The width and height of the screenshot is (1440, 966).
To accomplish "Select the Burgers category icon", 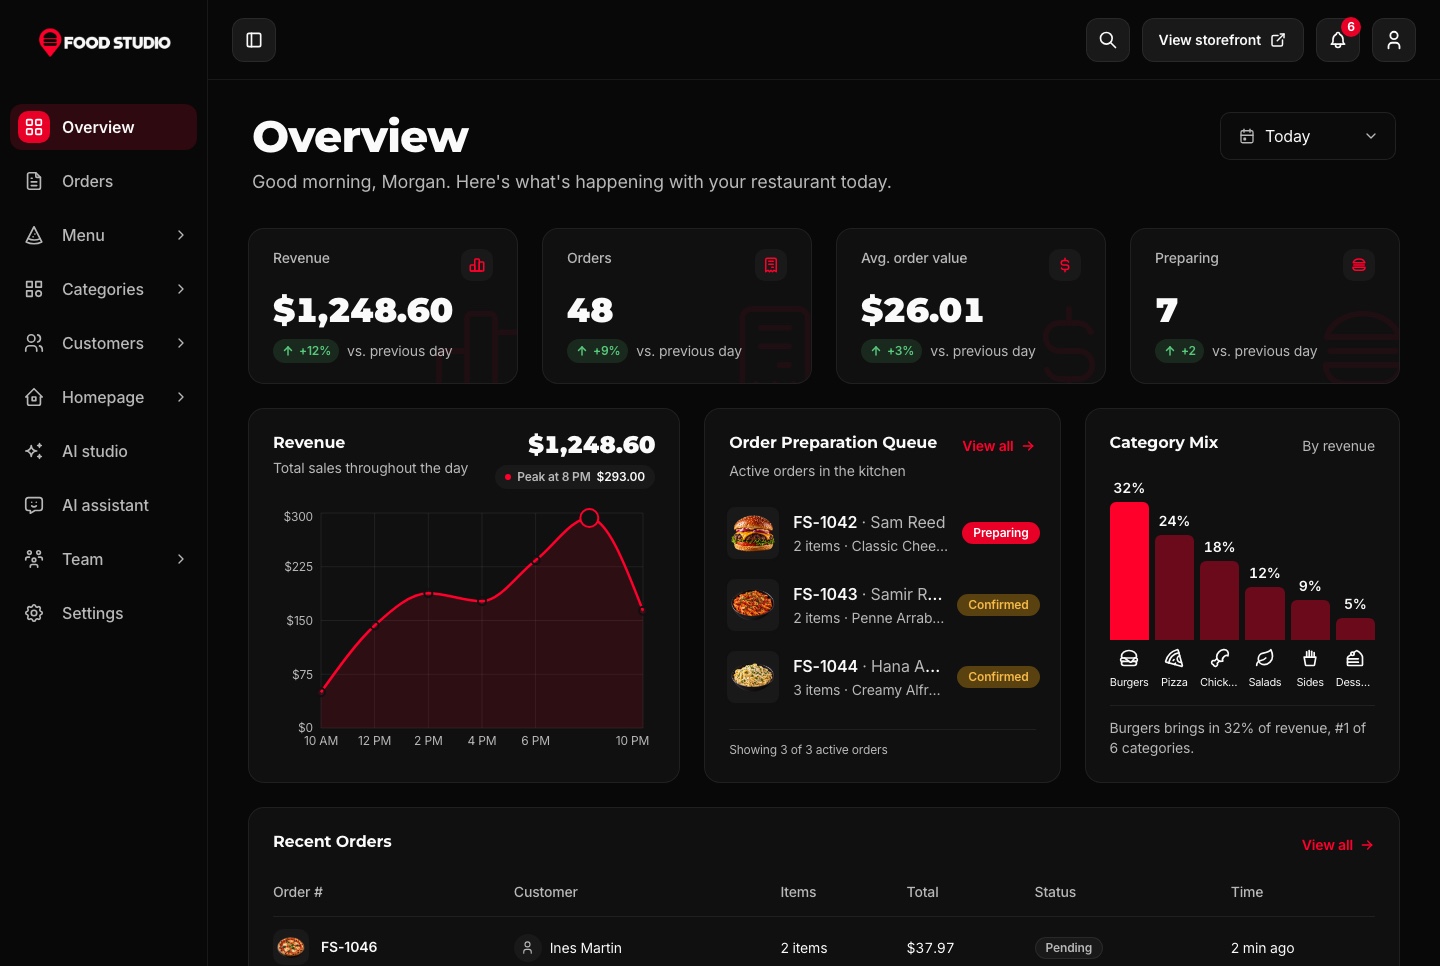I will click(1129, 658).
